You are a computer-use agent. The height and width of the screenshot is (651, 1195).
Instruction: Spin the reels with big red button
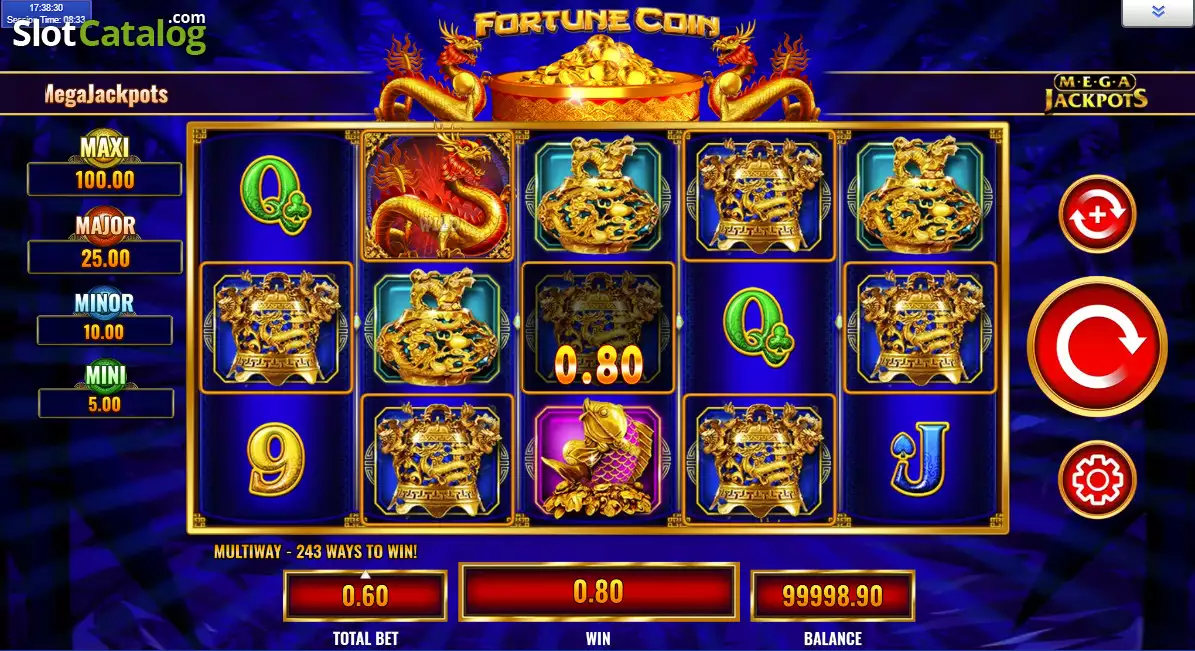pos(1097,347)
